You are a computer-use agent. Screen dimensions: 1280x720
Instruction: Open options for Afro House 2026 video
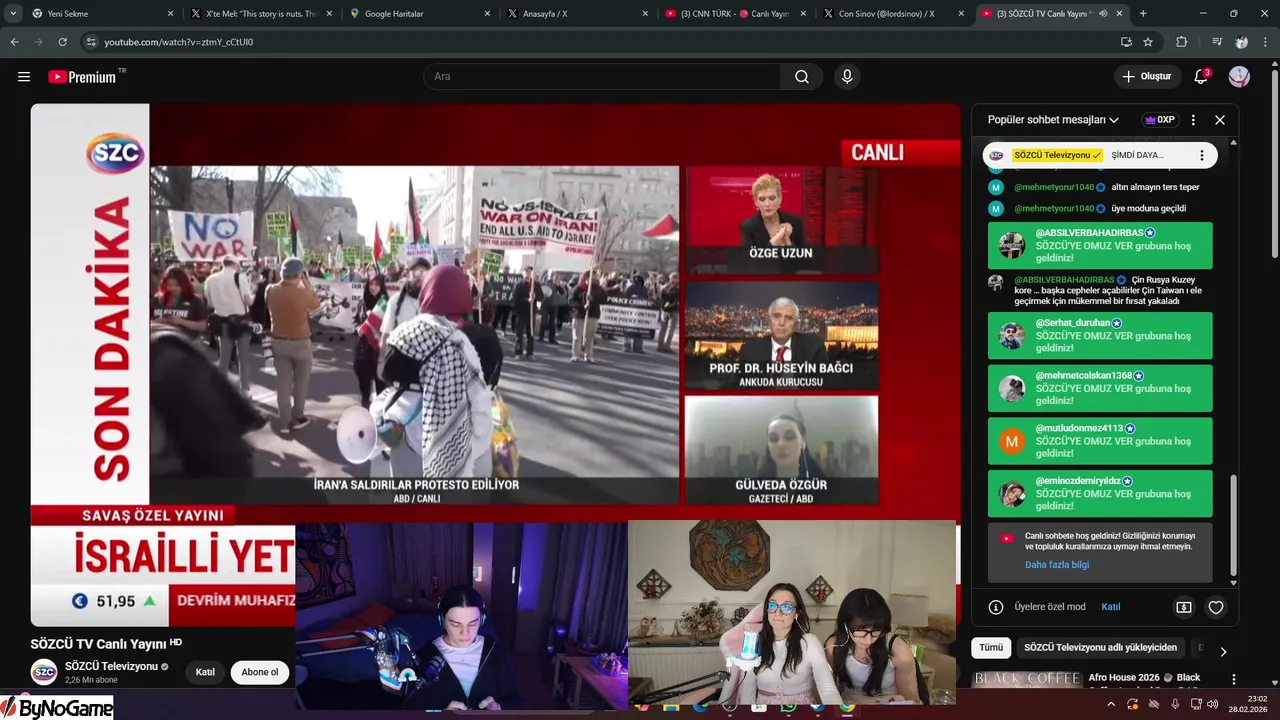tap(1234, 679)
